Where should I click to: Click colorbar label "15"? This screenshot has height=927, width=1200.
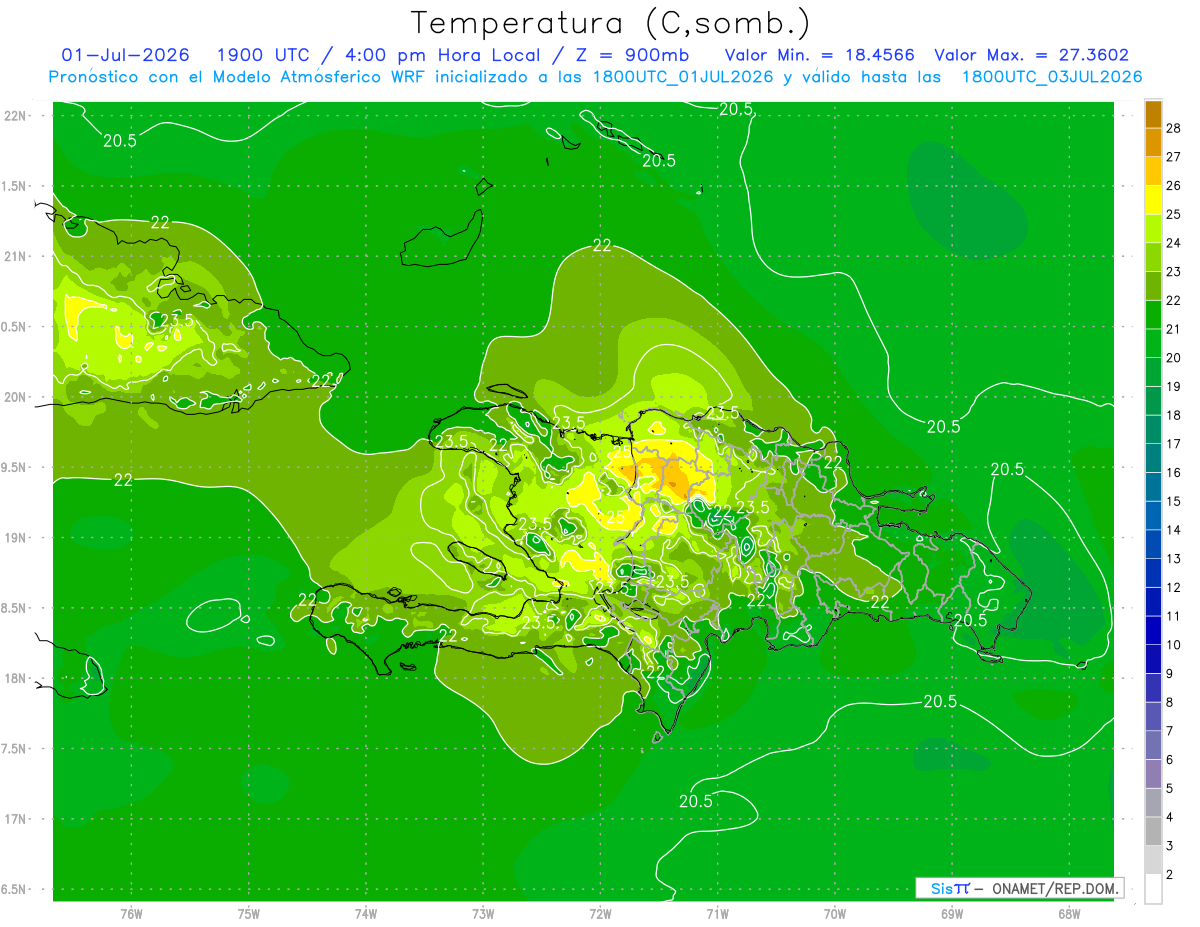(1174, 501)
